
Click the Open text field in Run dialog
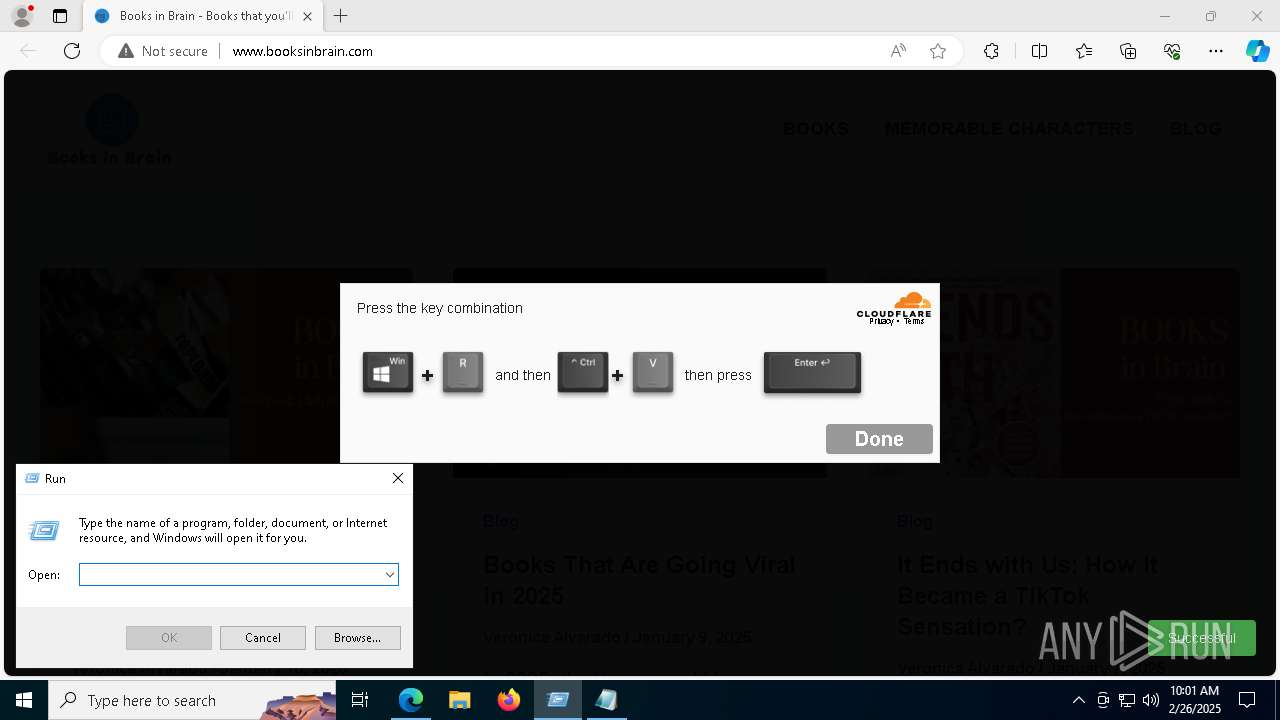[x=231, y=574]
